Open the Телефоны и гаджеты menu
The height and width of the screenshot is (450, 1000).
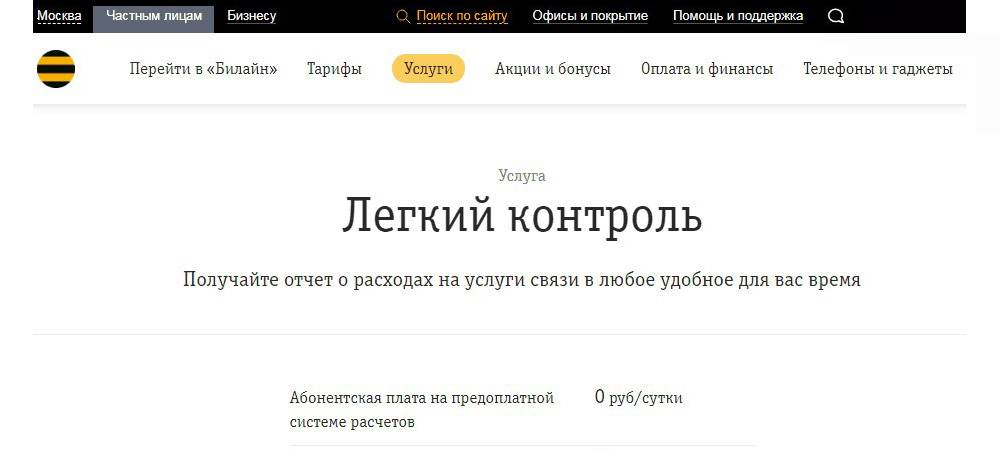(x=877, y=69)
